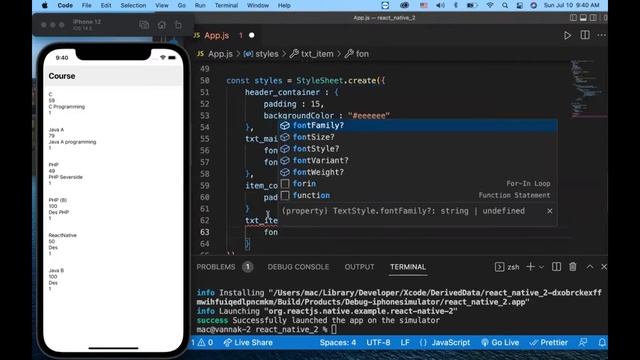Click styles in the breadcrumb
The height and width of the screenshot is (360, 640).
point(267,54)
